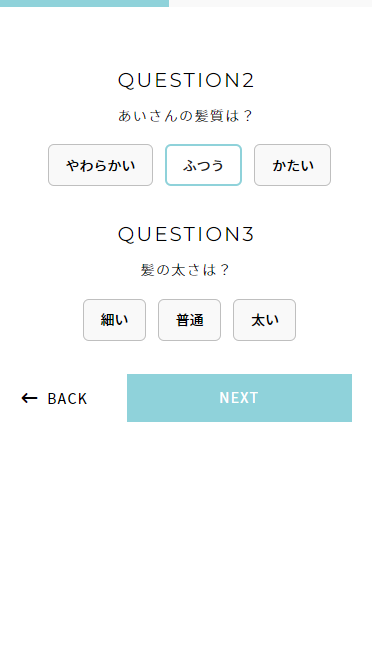Viewport: 372px width, 664px height.
Task: Click the QUESTION3 heading
Action: click(186, 234)
